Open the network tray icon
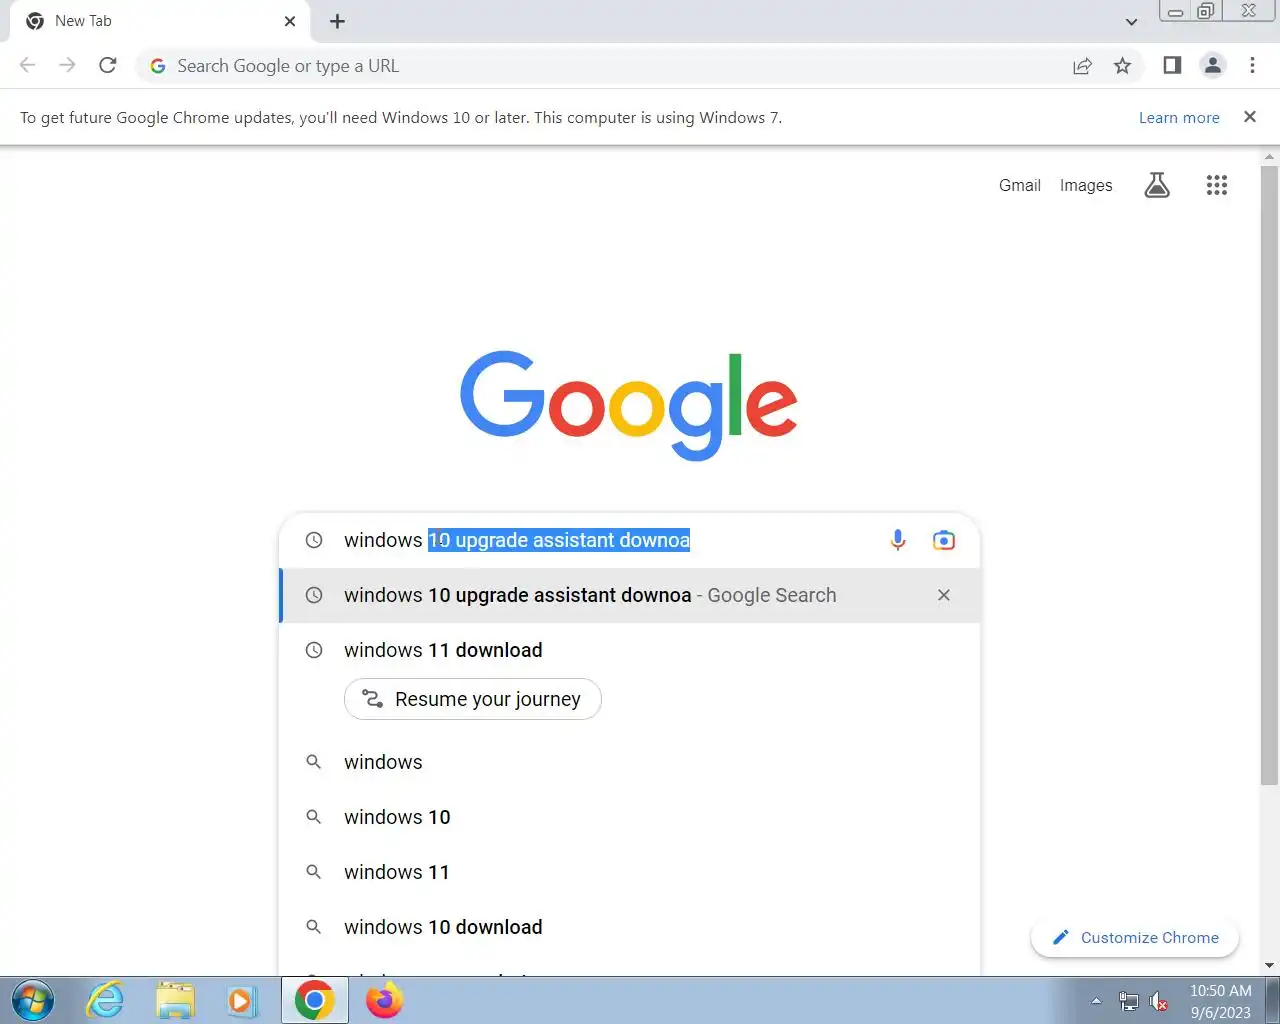This screenshot has height=1024, width=1280. [x=1129, y=1001]
